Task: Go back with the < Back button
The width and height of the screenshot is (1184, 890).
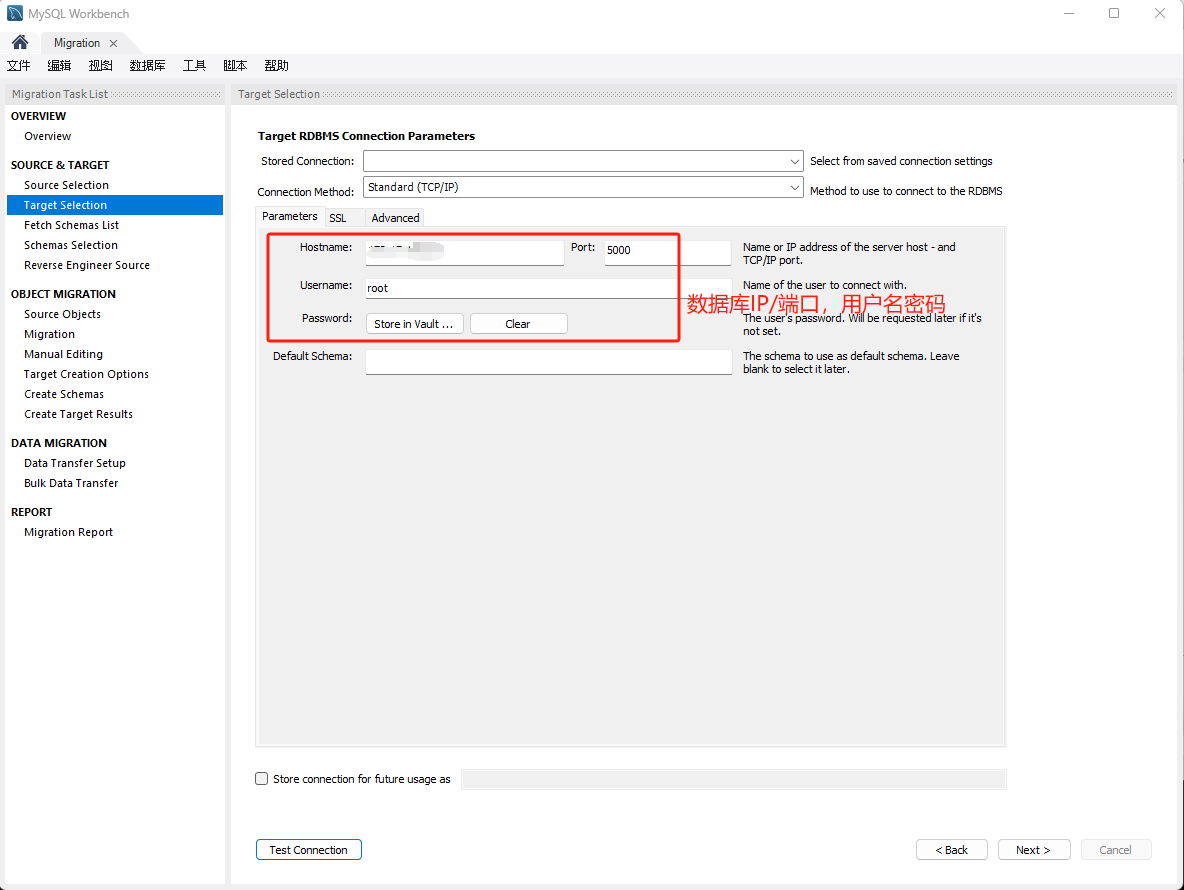Action: (951, 850)
